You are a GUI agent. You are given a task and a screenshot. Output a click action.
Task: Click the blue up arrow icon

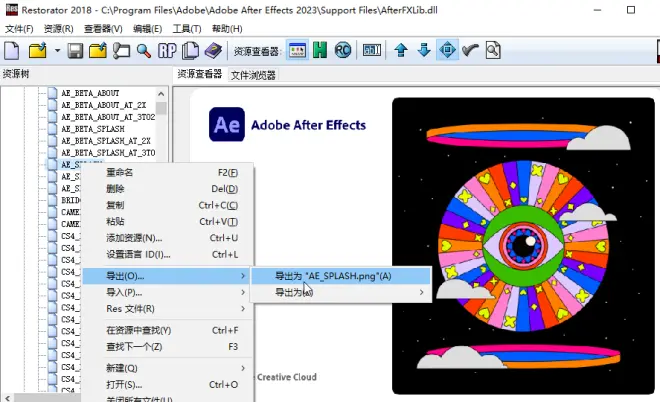coord(401,51)
